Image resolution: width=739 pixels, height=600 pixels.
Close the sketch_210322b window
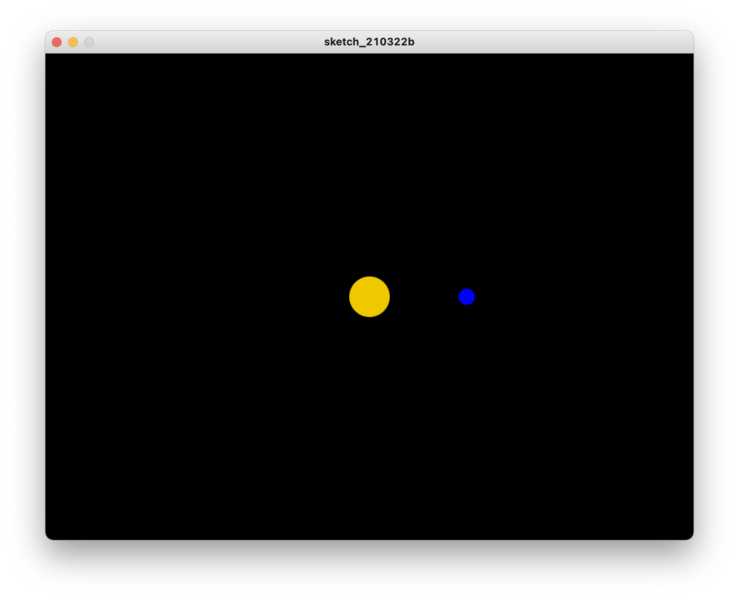point(57,42)
